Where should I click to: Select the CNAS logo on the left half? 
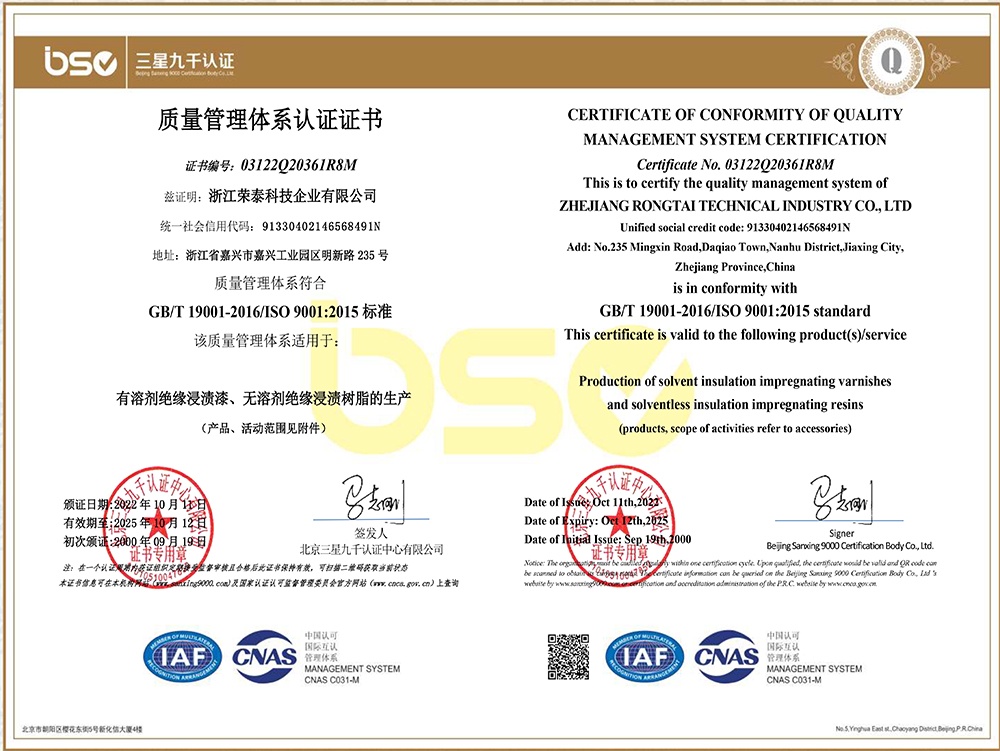coord(264,656)
